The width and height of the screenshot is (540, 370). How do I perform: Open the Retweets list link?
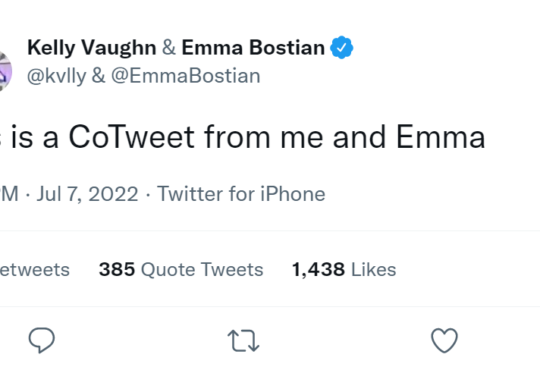tap(35, 269)
